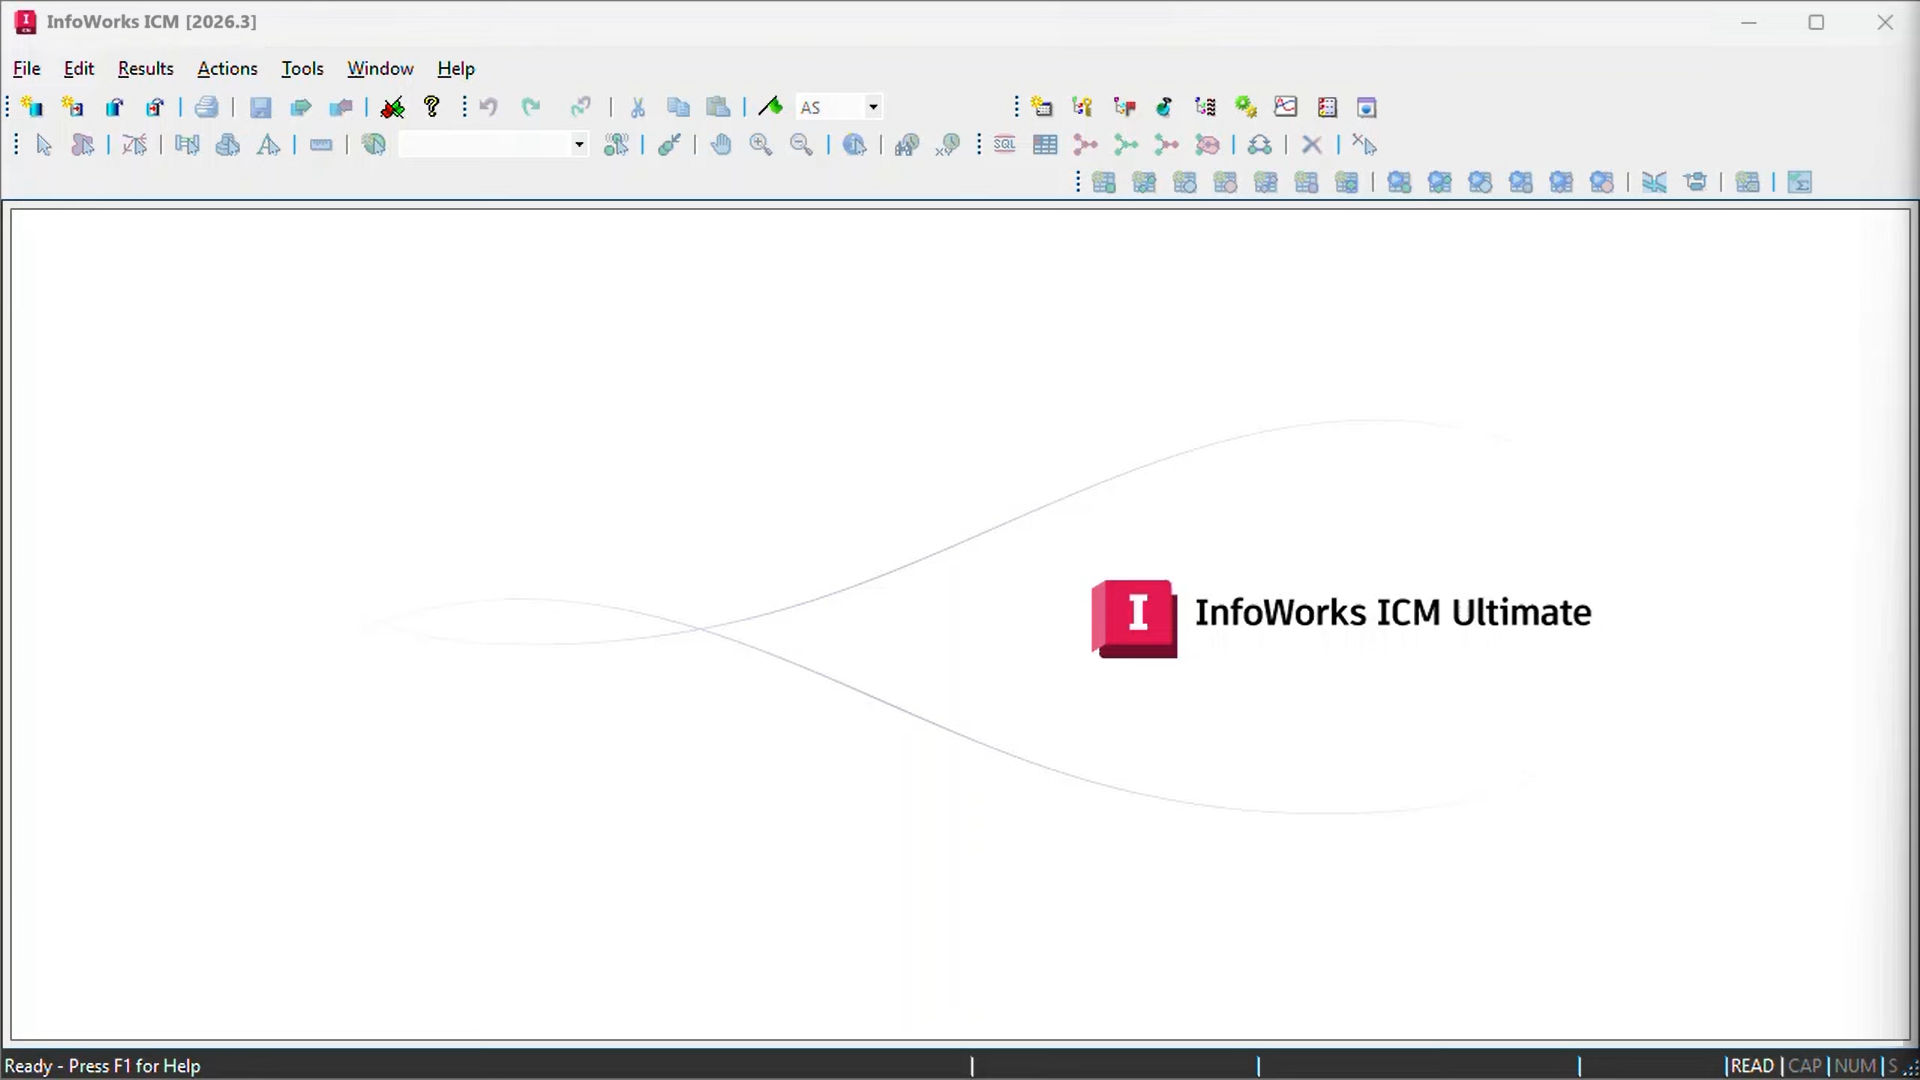Open the Results menu
The height and width of the screenshot is (1080, 1920).
pos(146,69)
